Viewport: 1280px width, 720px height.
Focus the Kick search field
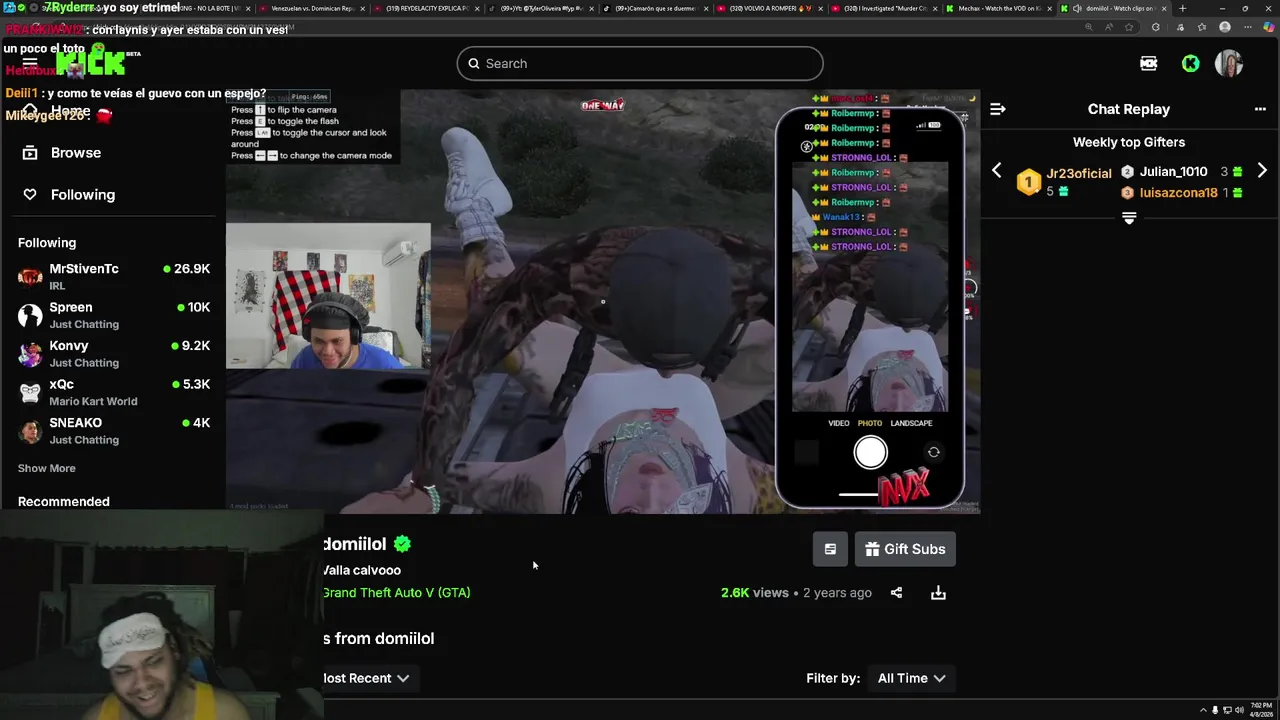[x=640, y=63]
